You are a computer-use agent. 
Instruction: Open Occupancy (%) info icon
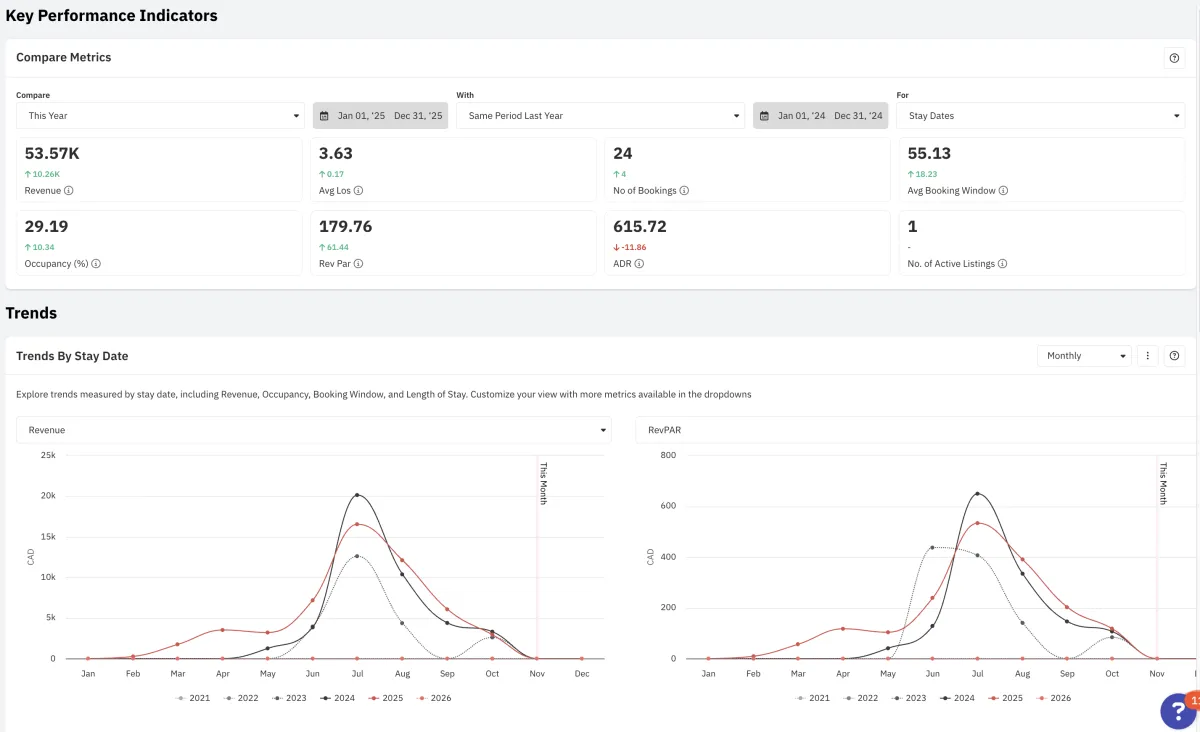pyautogui.click(x=97, y=265)
